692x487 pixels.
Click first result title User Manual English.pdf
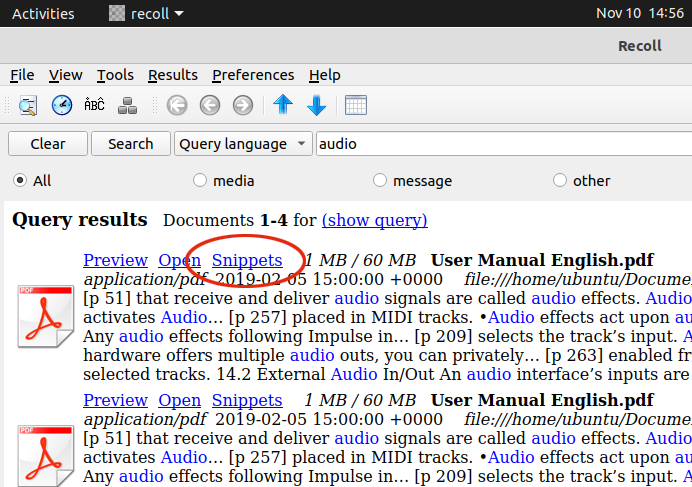pyautogui.click(x=542, y=260)
